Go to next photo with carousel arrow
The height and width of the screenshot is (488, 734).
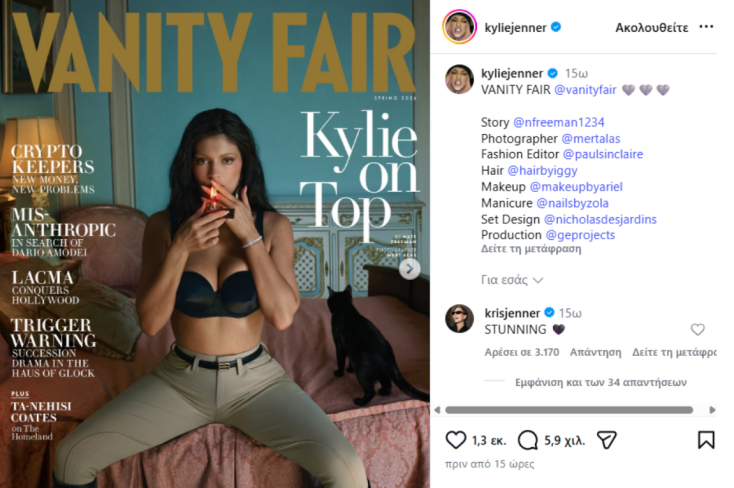(410, 269)
